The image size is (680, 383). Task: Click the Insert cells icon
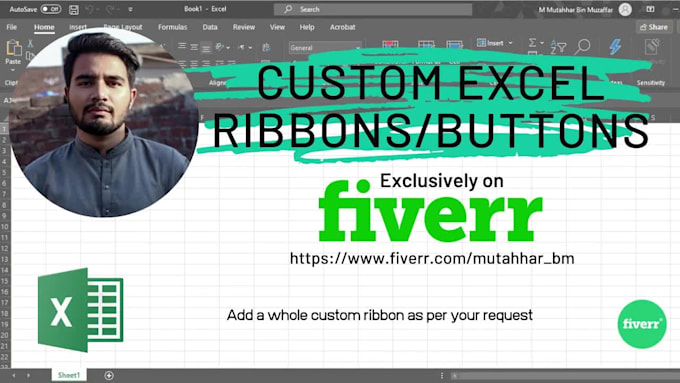tap(481, 43)
